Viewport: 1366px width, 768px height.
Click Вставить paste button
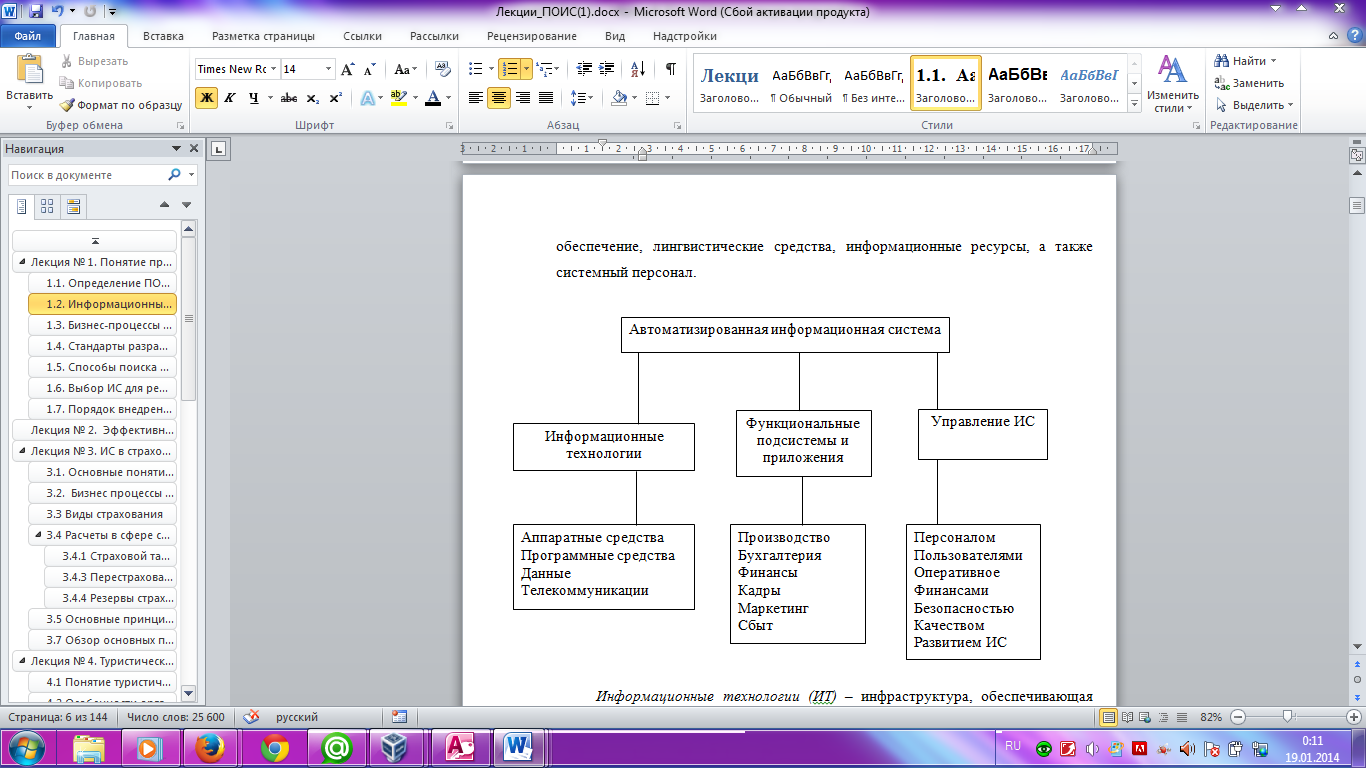pos(29,82)
